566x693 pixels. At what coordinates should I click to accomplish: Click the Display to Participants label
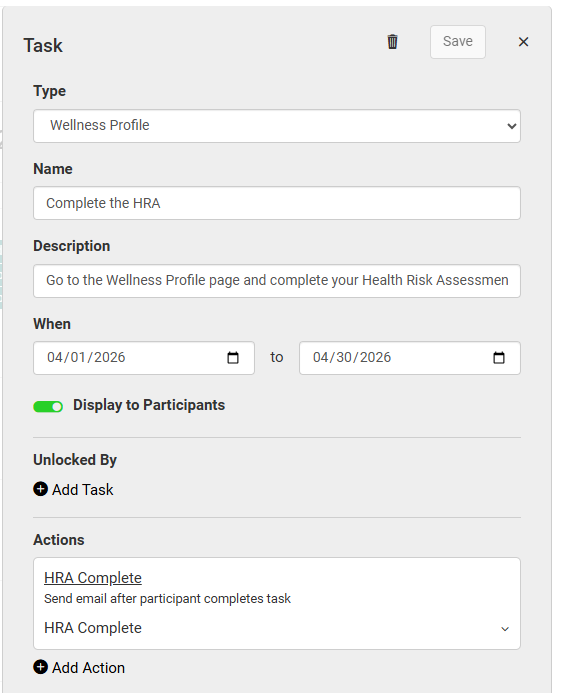click(x=149, y=405)
